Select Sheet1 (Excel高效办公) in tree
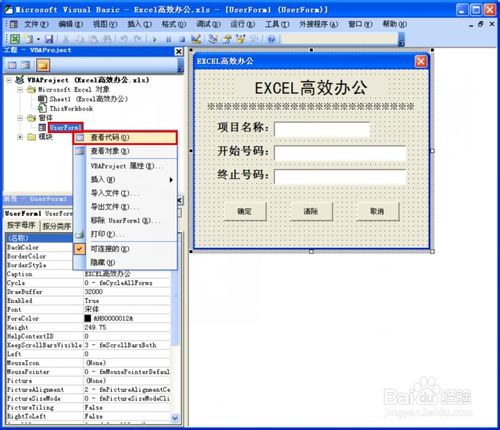The height and width of the screenshot is (430, 500). point(88,99)
